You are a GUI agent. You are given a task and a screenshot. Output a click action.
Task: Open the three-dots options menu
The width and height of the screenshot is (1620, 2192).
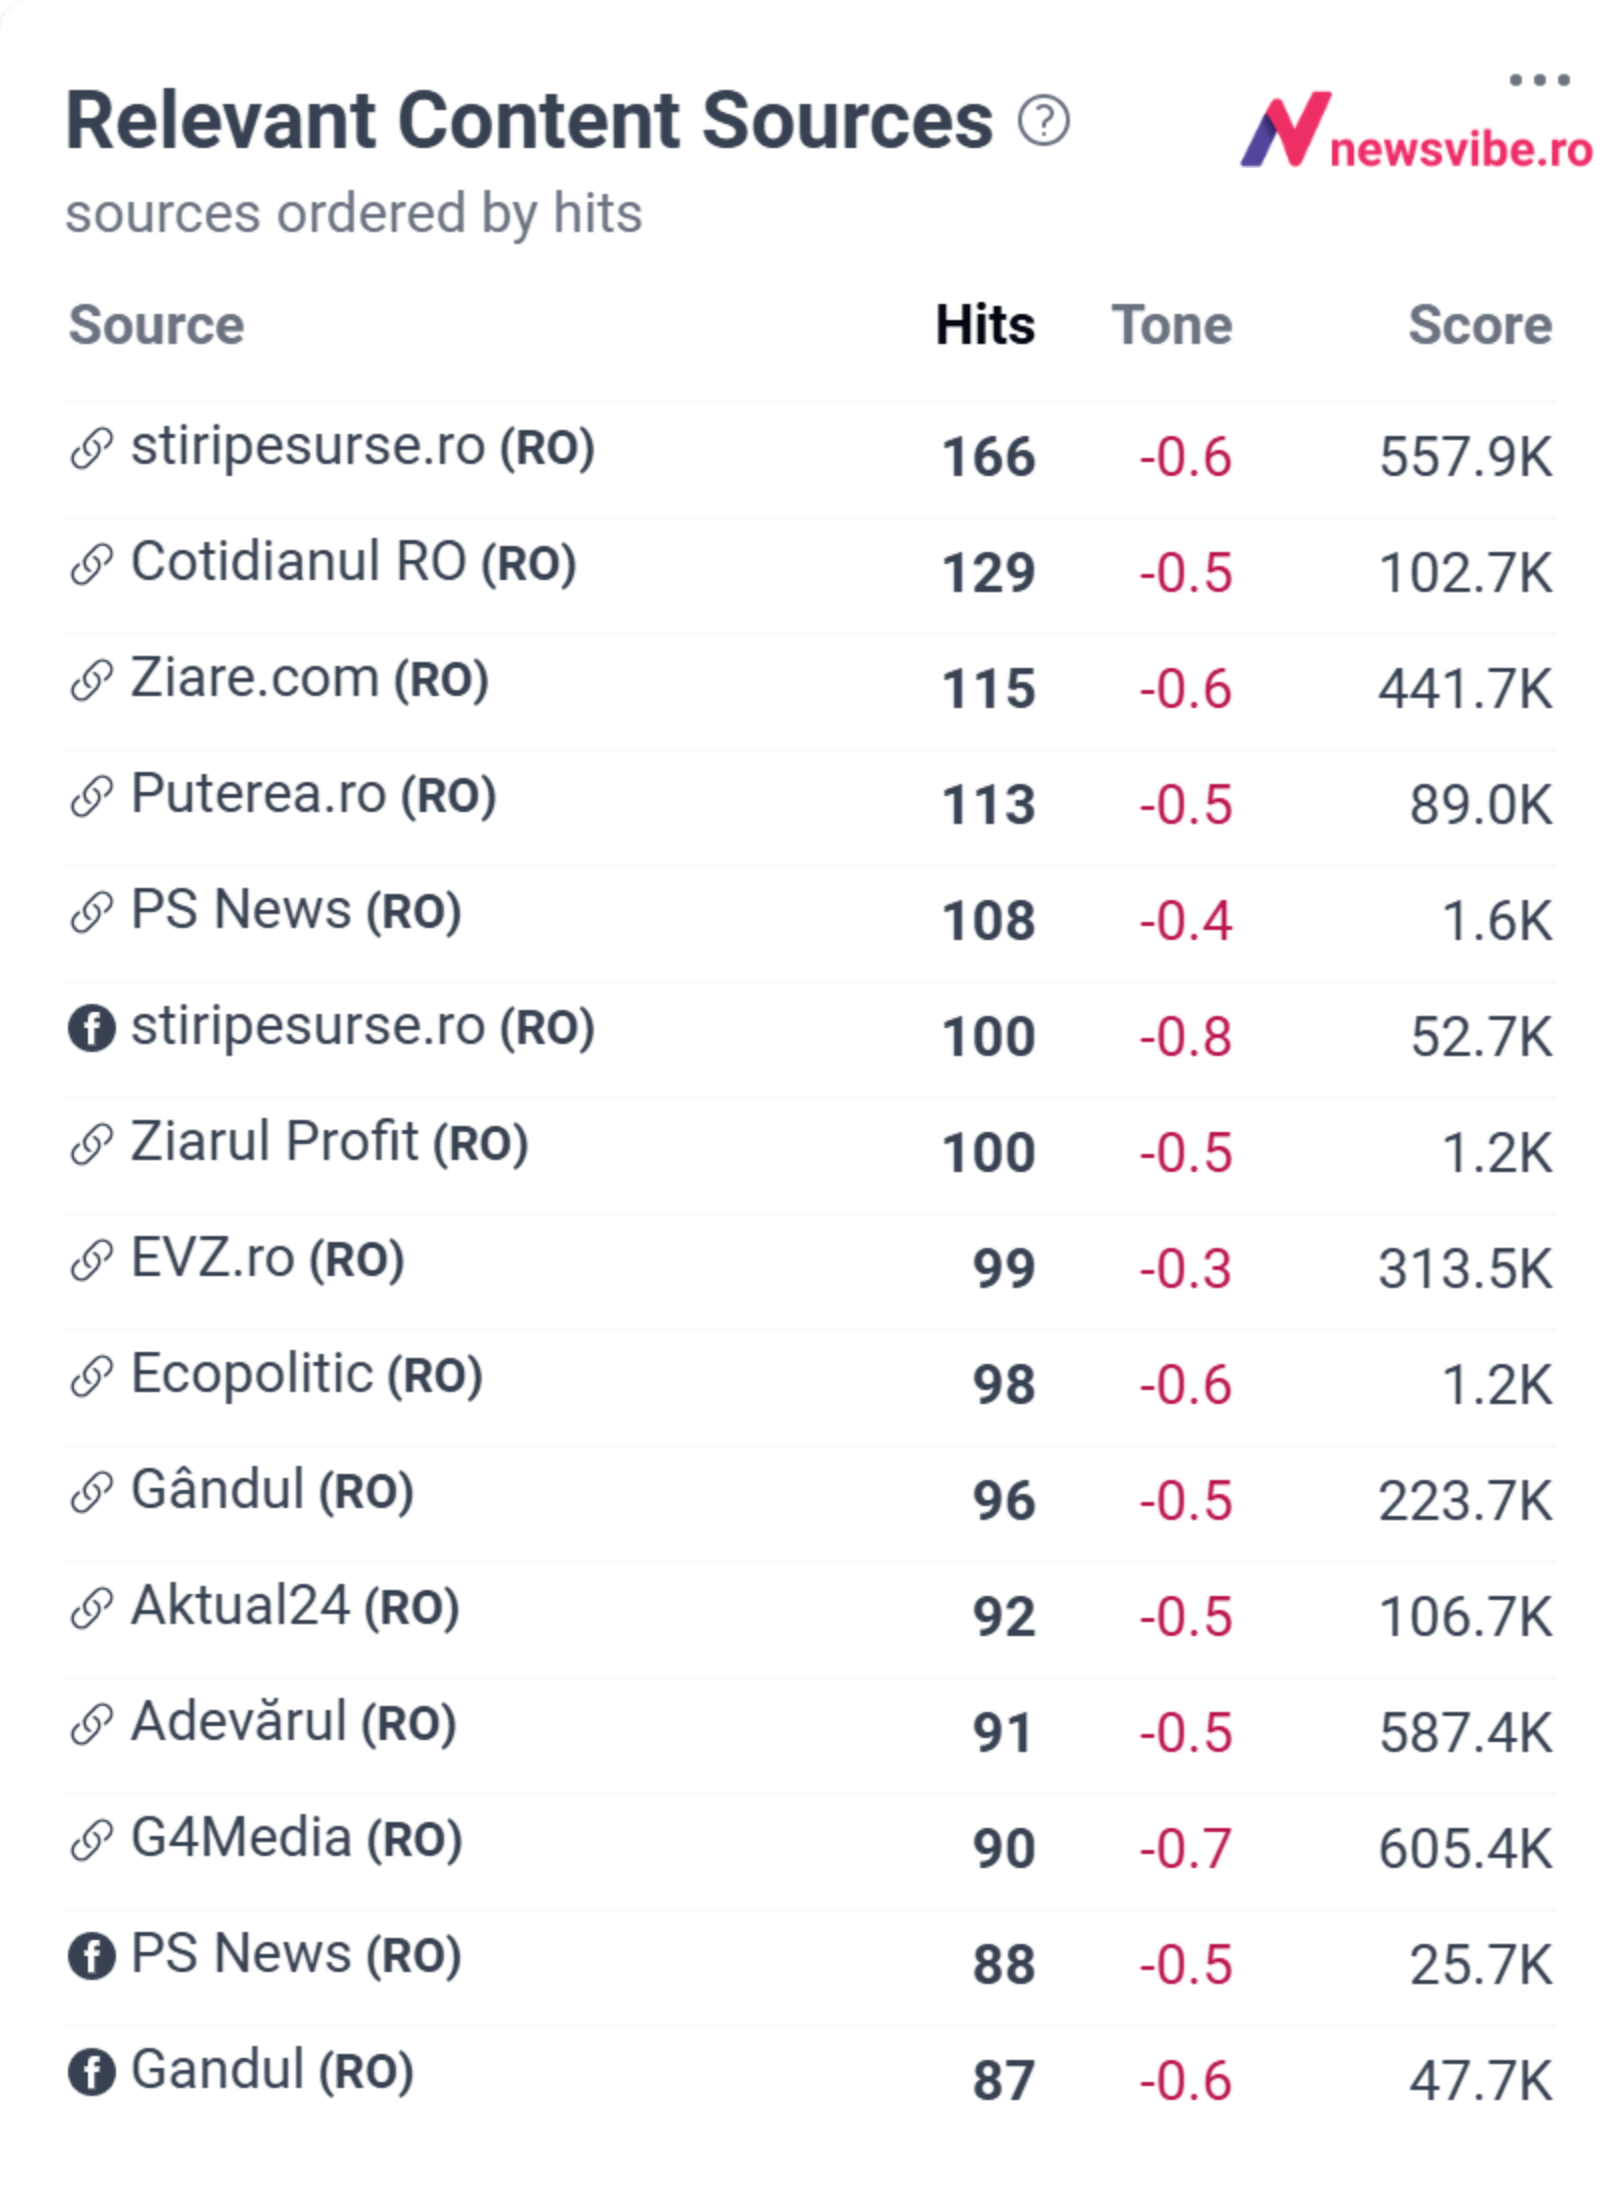point(1539,80)
